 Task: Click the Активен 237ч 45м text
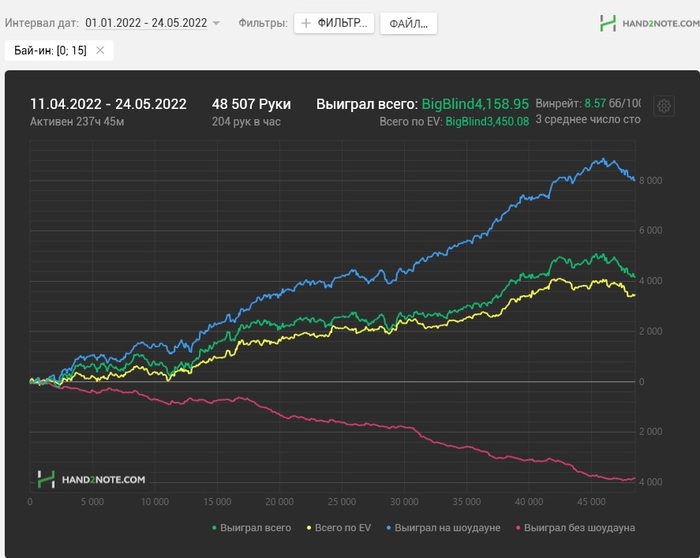click(77, 121)
